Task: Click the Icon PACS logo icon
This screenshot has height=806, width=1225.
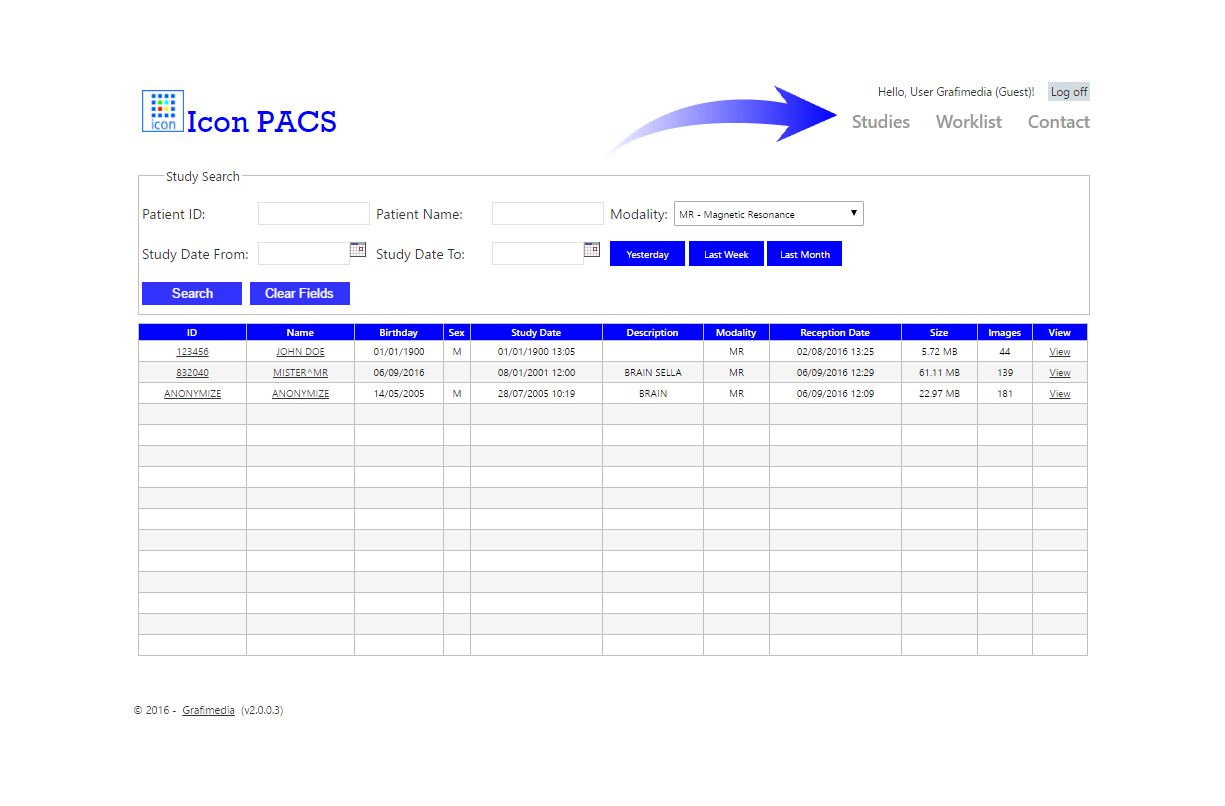Action: point(162,111)
